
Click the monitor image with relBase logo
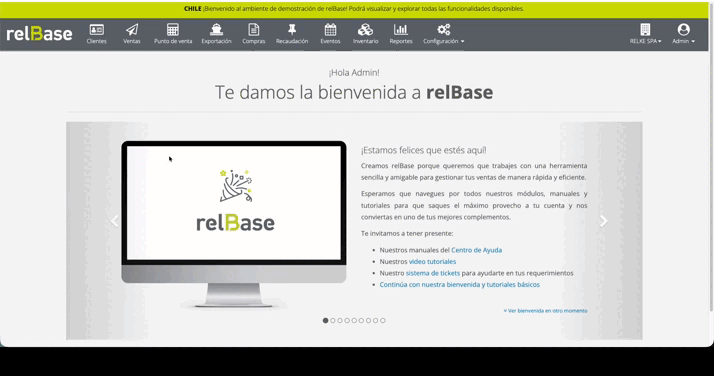pos(234,224)
